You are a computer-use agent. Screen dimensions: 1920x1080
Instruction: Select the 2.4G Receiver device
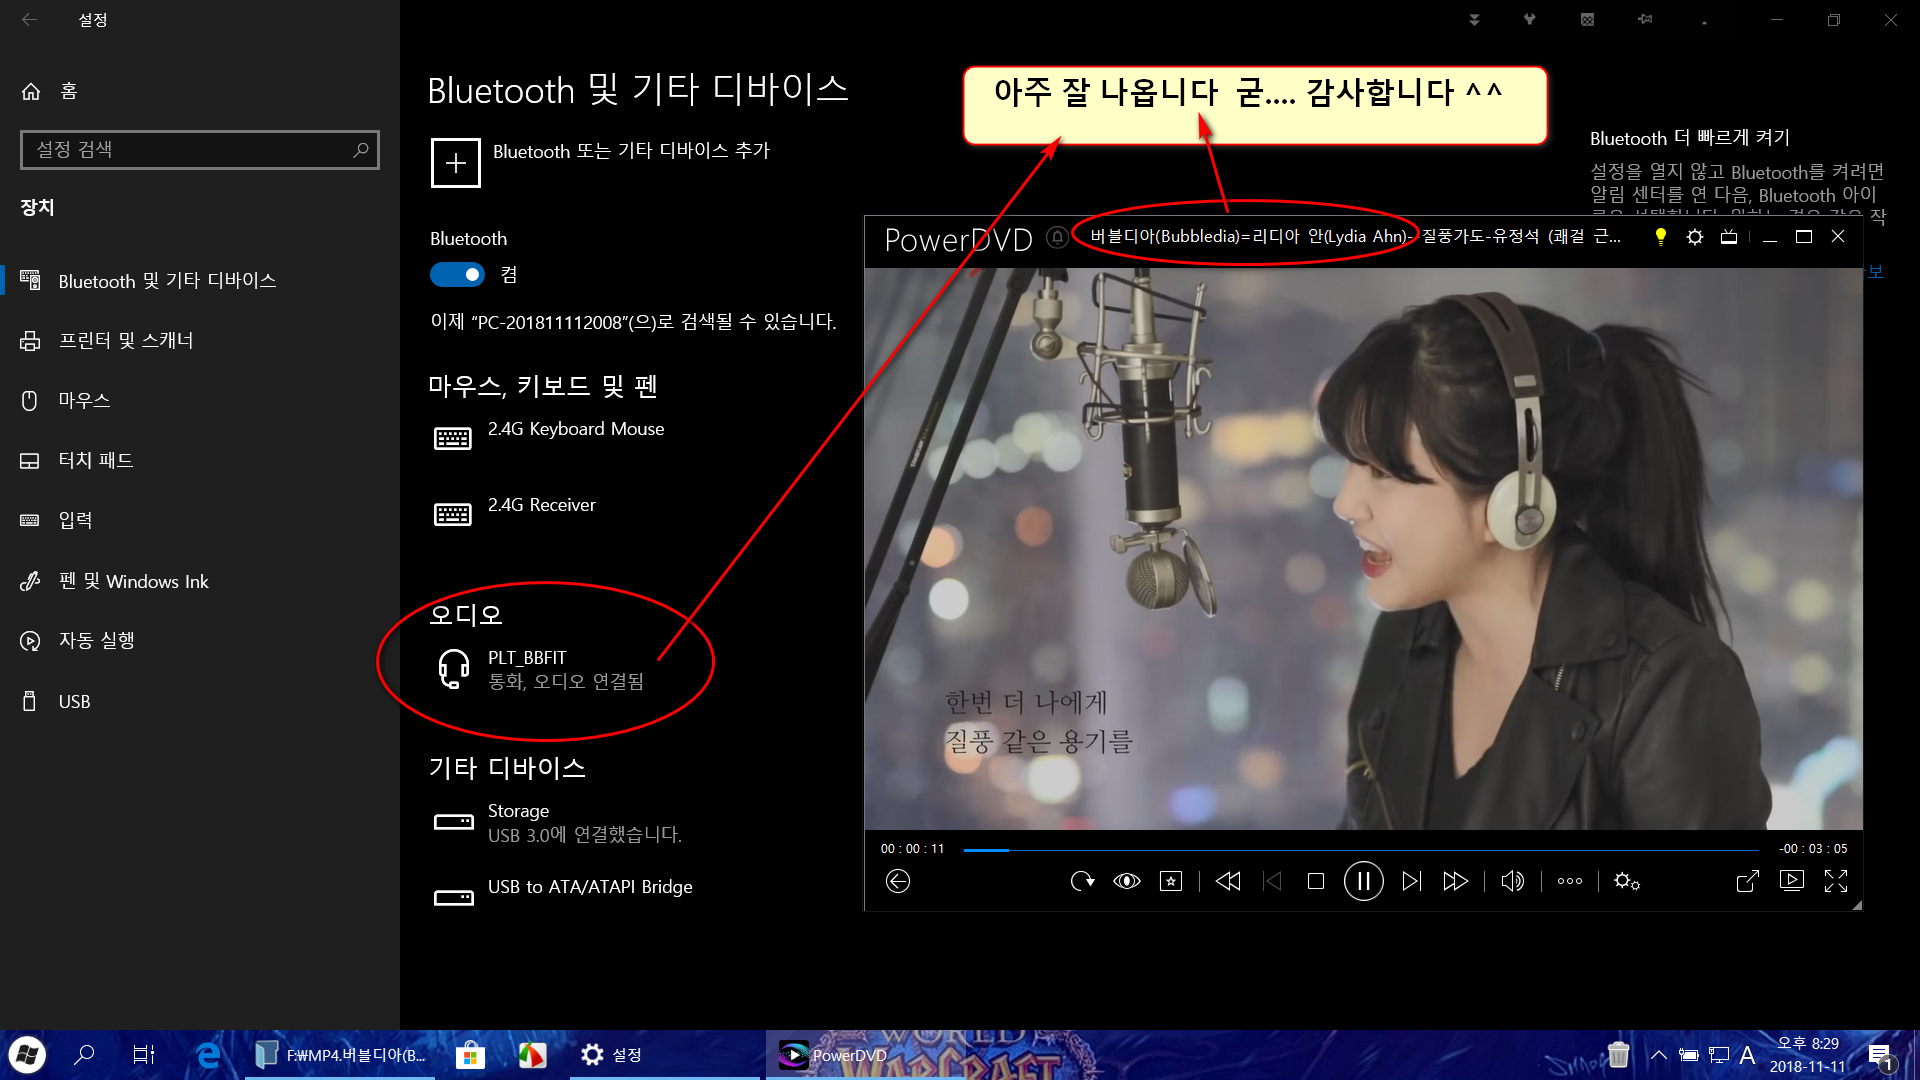coord(515,514)
